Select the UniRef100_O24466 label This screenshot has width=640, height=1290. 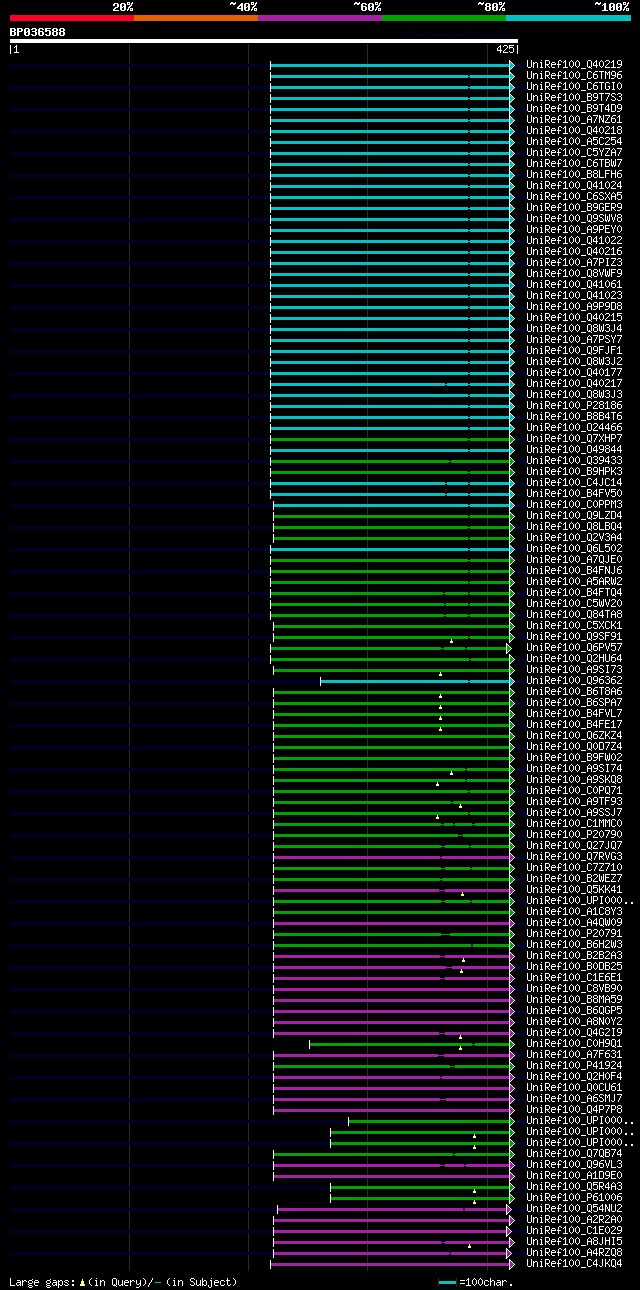[x=574, y=428]
